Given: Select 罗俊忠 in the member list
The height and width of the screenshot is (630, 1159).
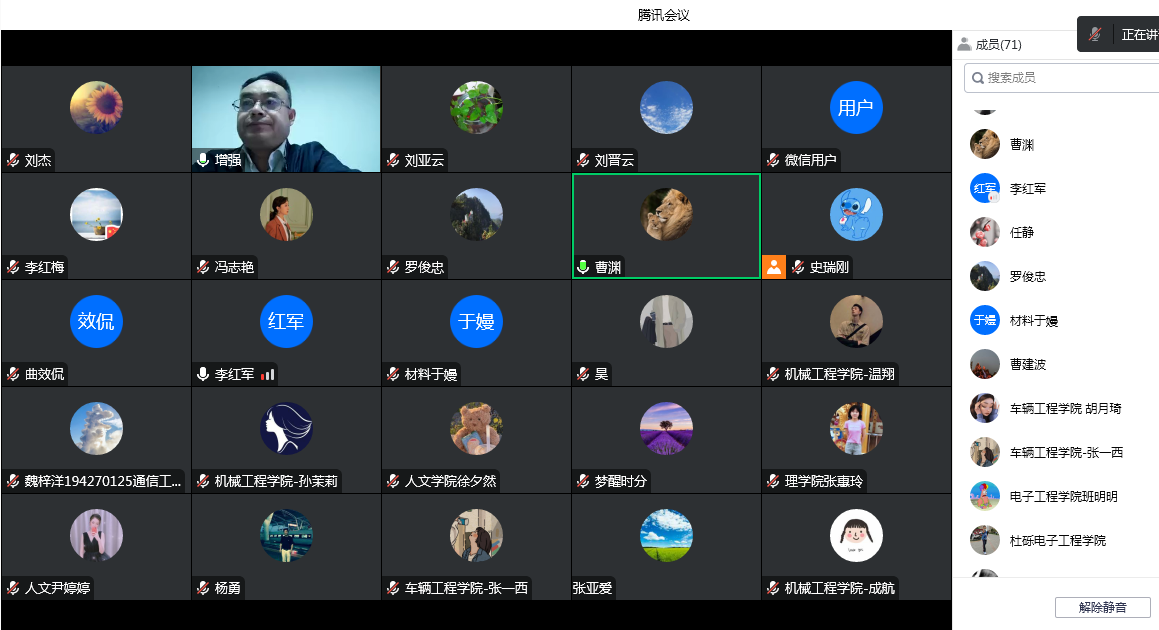Looking at the screenshot, I should pos(1027,276).
